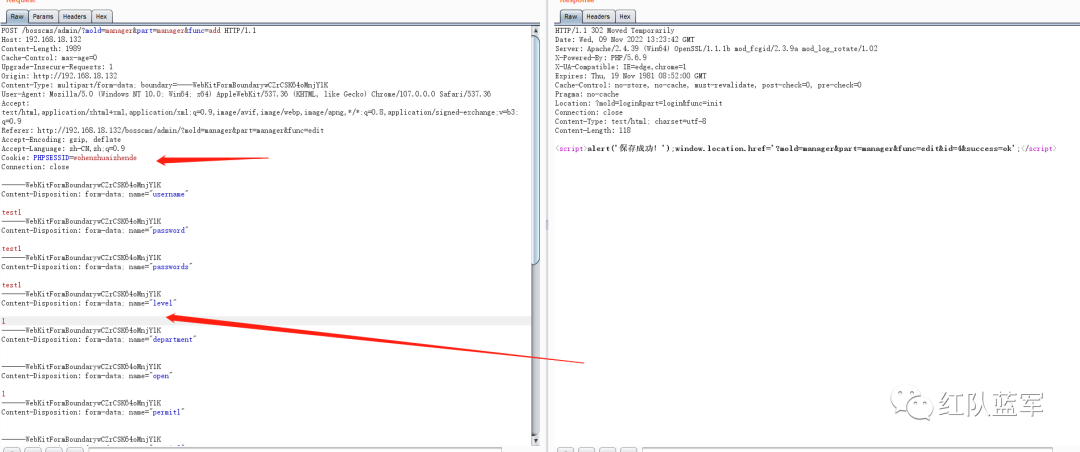This screenshot has height=452, width=1080.
Task: Open the Request Params tab
Action: [43, 17]
